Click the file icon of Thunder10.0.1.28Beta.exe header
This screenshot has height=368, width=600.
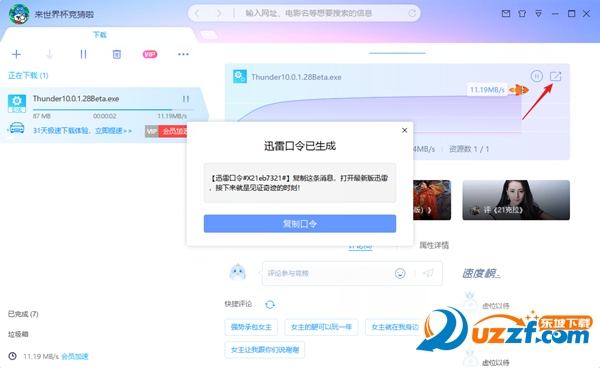point(240,77)
